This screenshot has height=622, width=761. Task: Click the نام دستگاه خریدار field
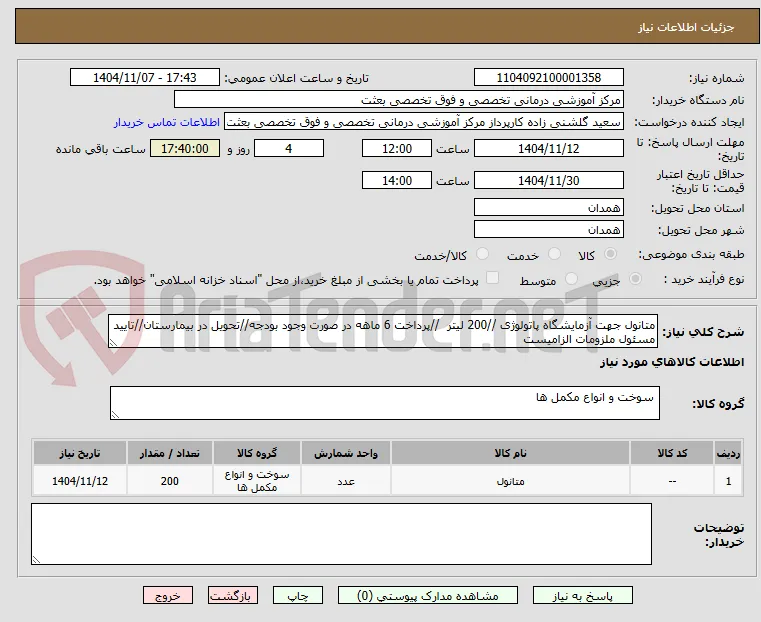click(x=398, y=100)
